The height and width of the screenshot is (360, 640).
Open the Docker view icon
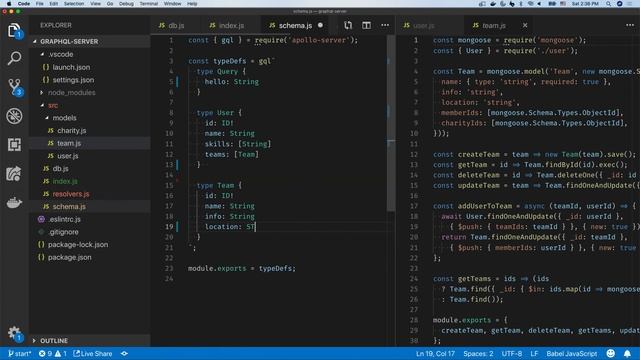pos(14,202)
